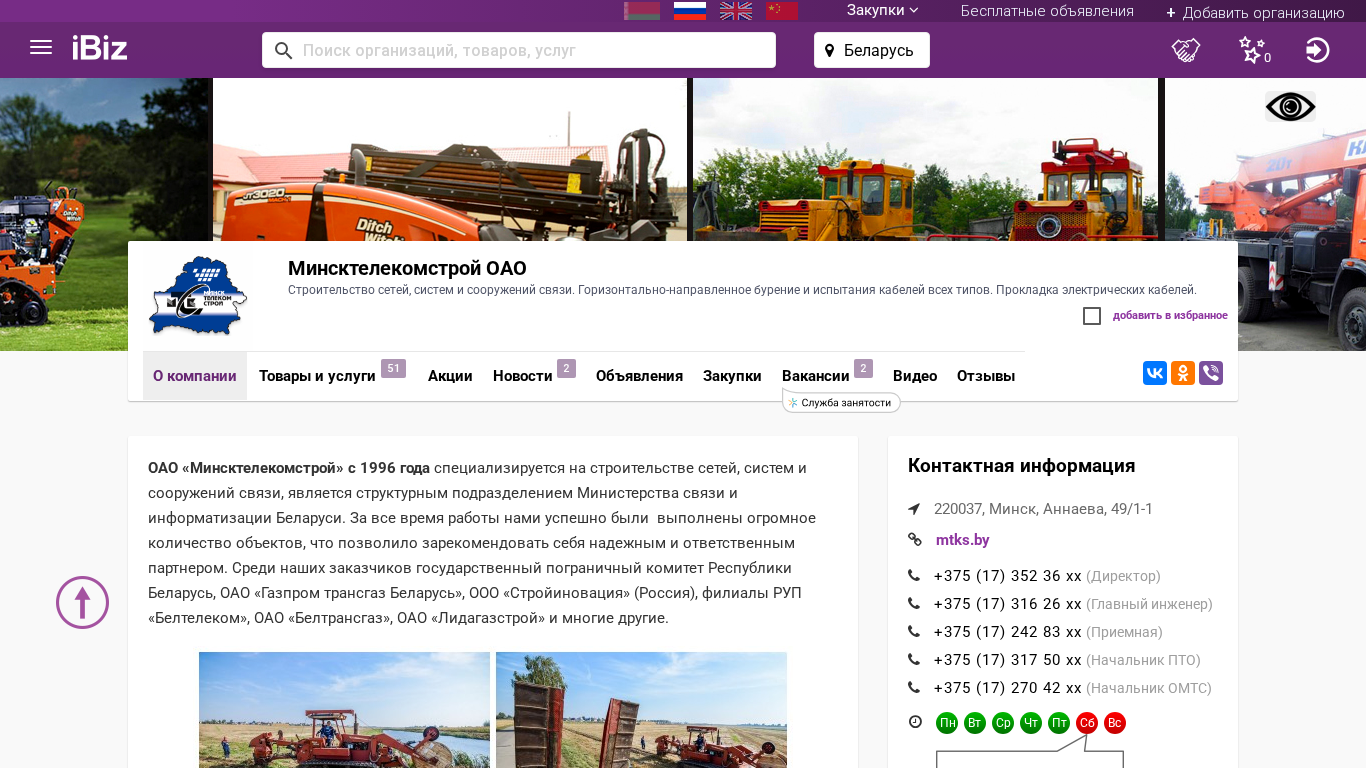
Task: Switch site language to Belarusian flag
Action: pyautogui.click(x=642, y=11)
